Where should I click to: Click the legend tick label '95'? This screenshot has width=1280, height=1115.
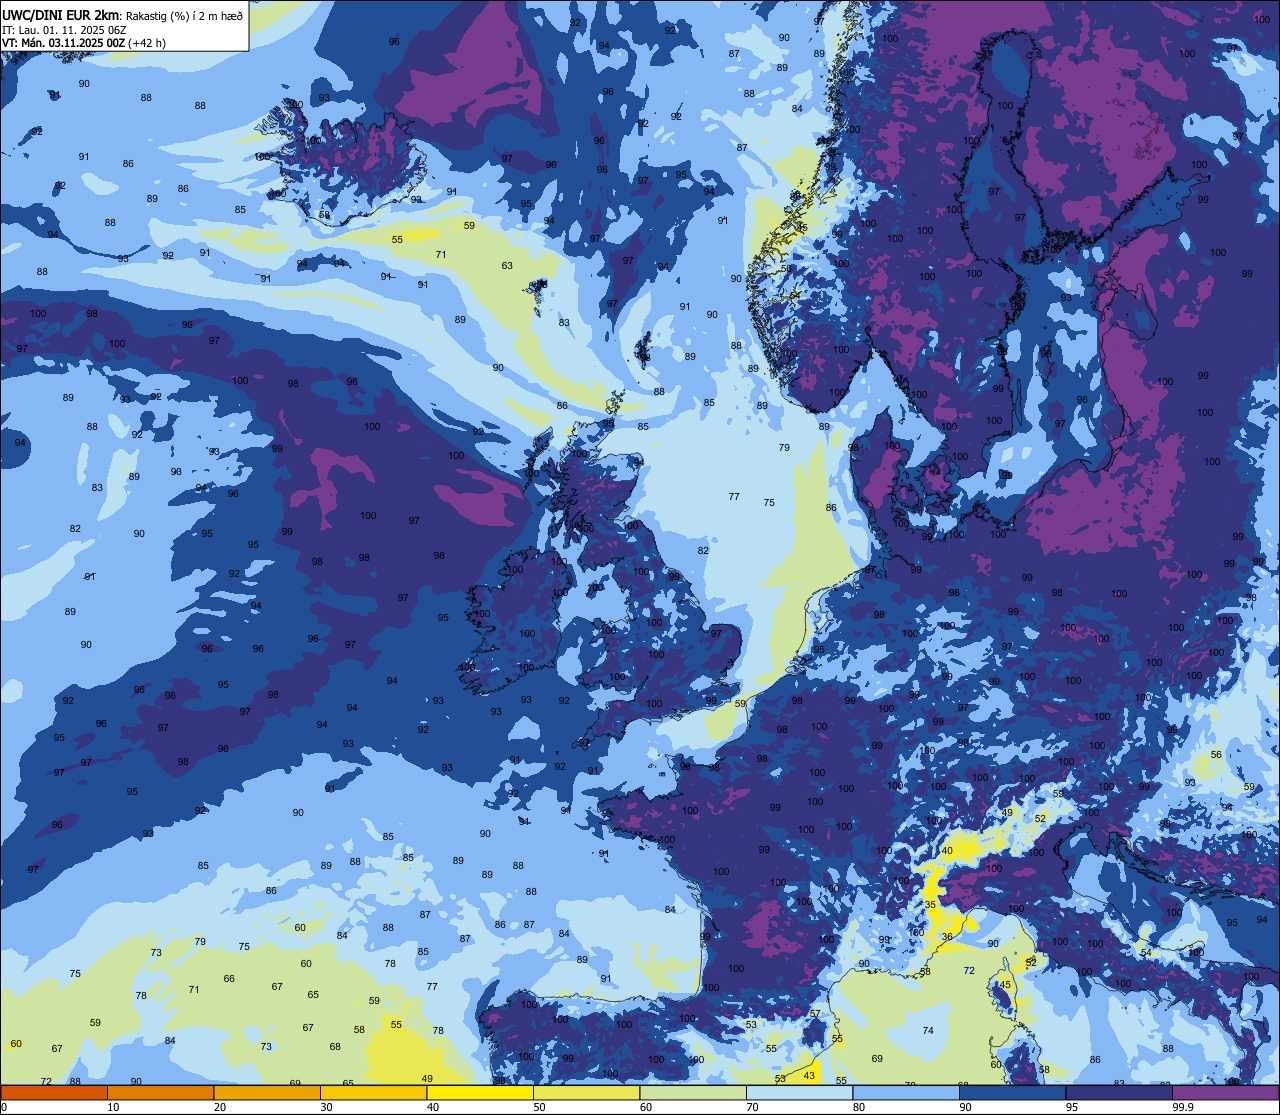tap(1072, 1107)
